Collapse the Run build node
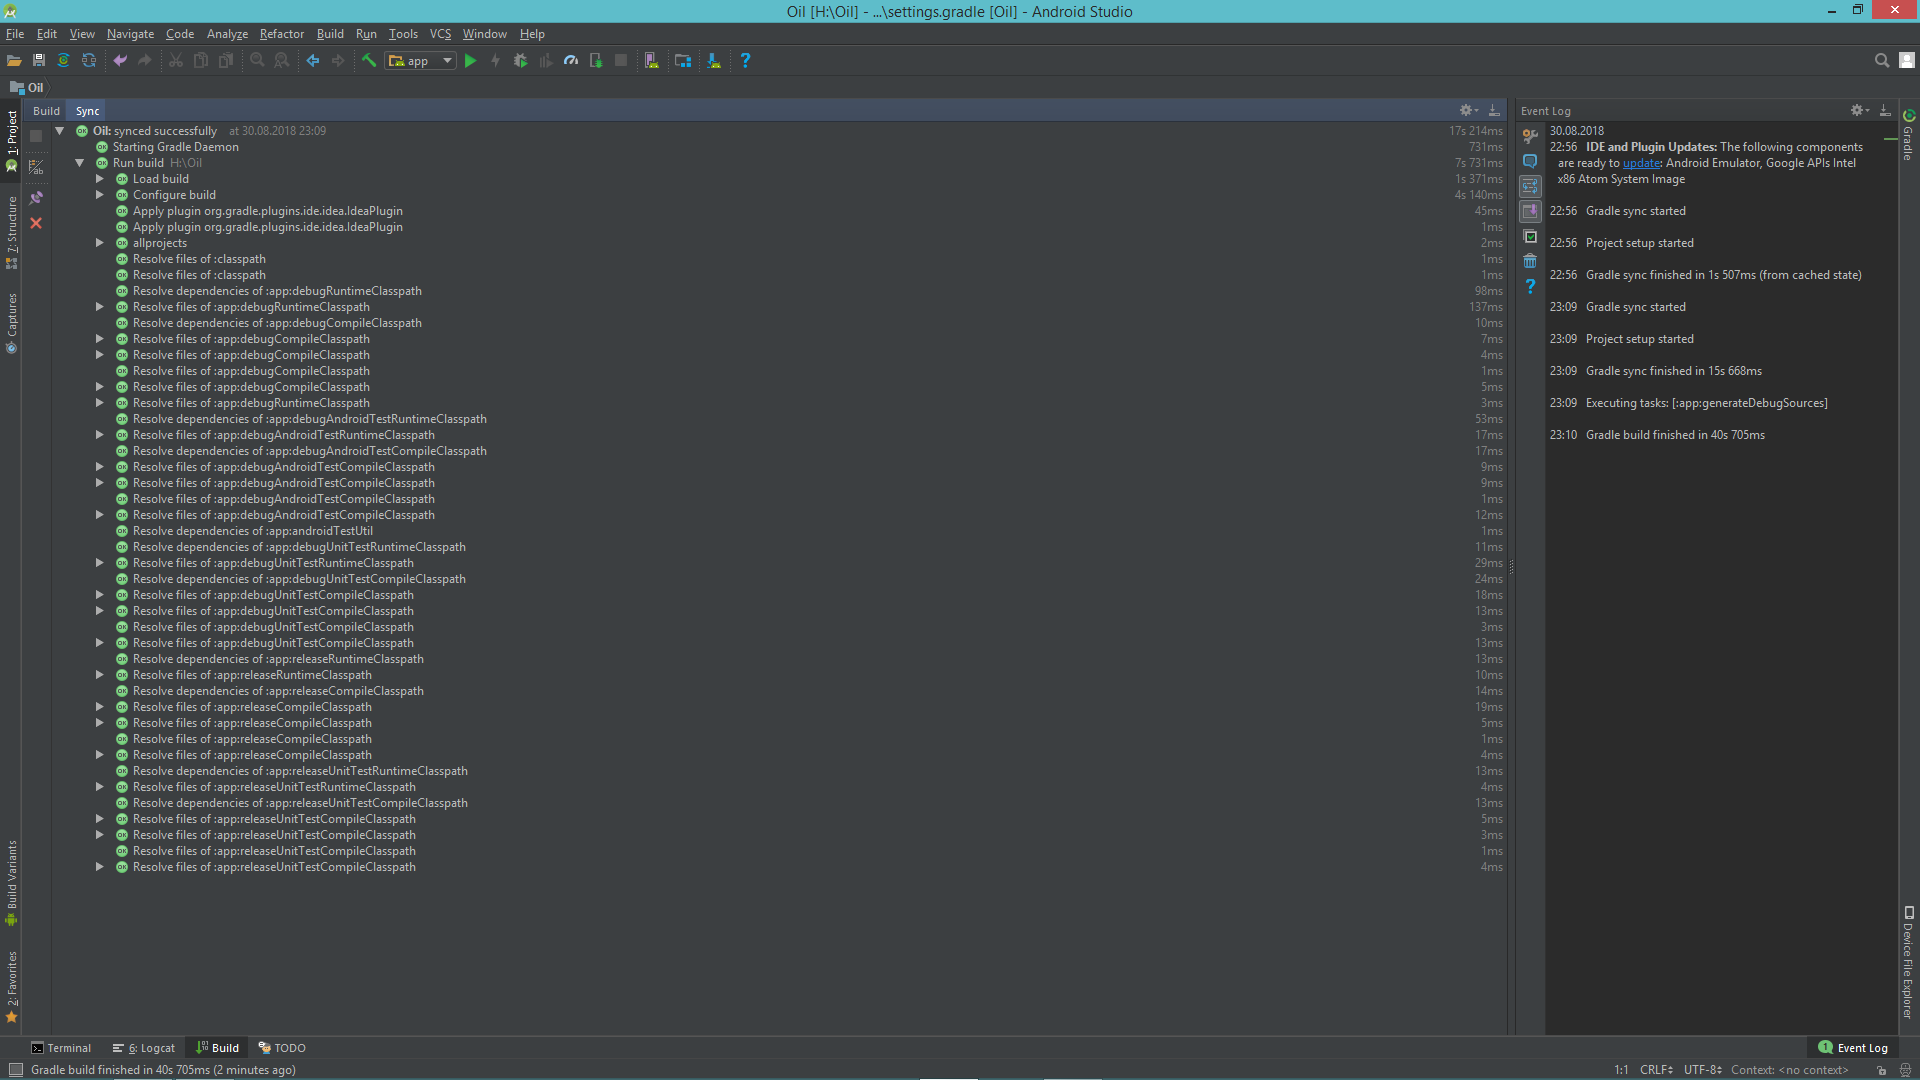Image resolution: width=1920 pixels, height=1080 pixels. (x=80, y=163)
